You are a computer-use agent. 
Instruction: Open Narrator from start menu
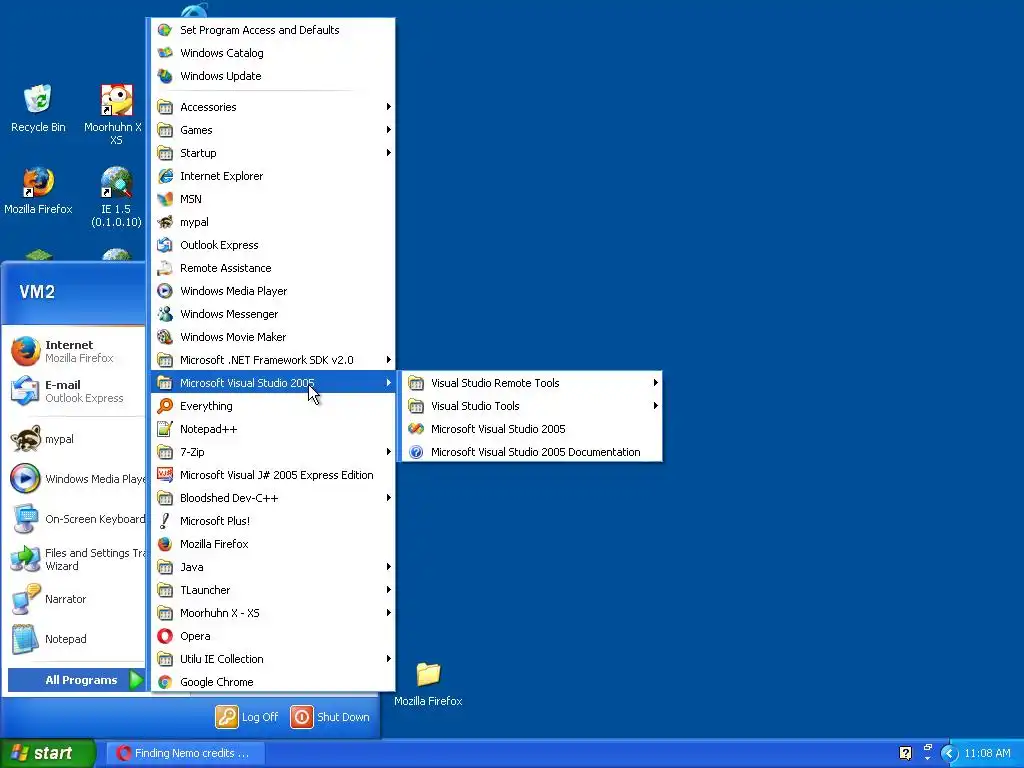pyautogui.click(x=76, y=599)
